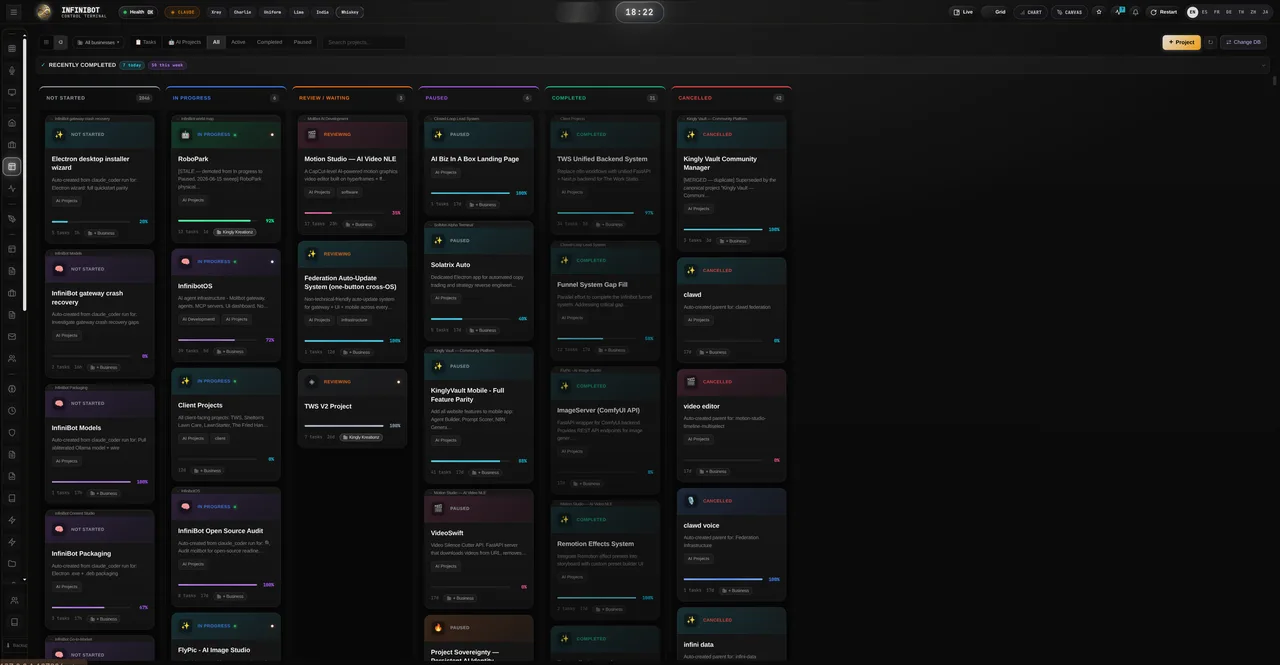Viewport: 1280px width, 665px height.
Task: Open the All businesses dropdown
Action: (x=98, y=42)
